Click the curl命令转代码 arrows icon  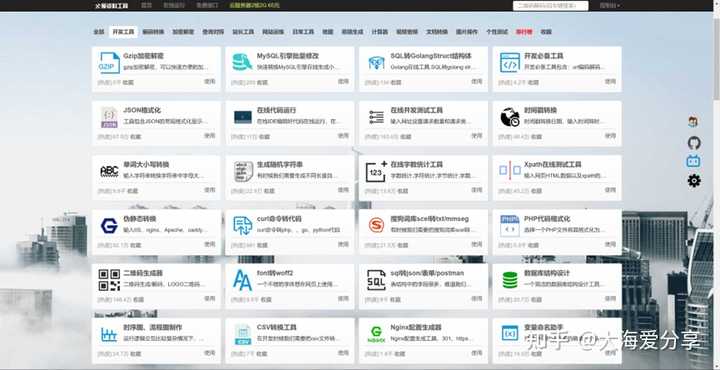[242, 226]
